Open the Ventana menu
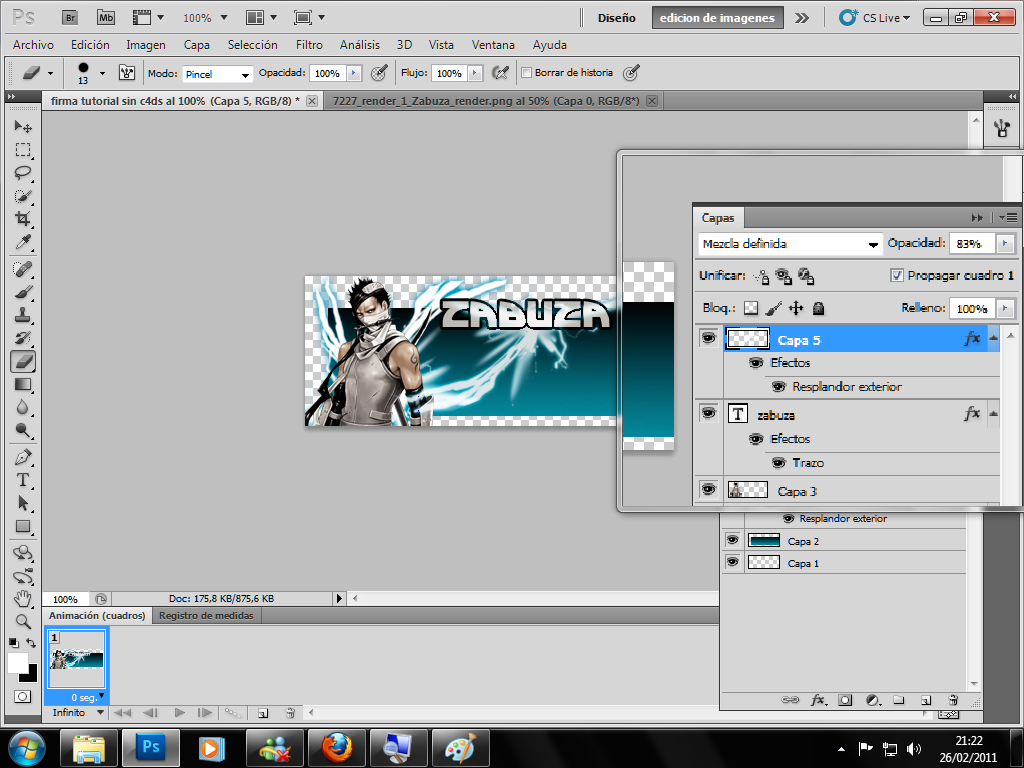Image resolution: width=1024 pixels, height=768 pixels. 493,45
